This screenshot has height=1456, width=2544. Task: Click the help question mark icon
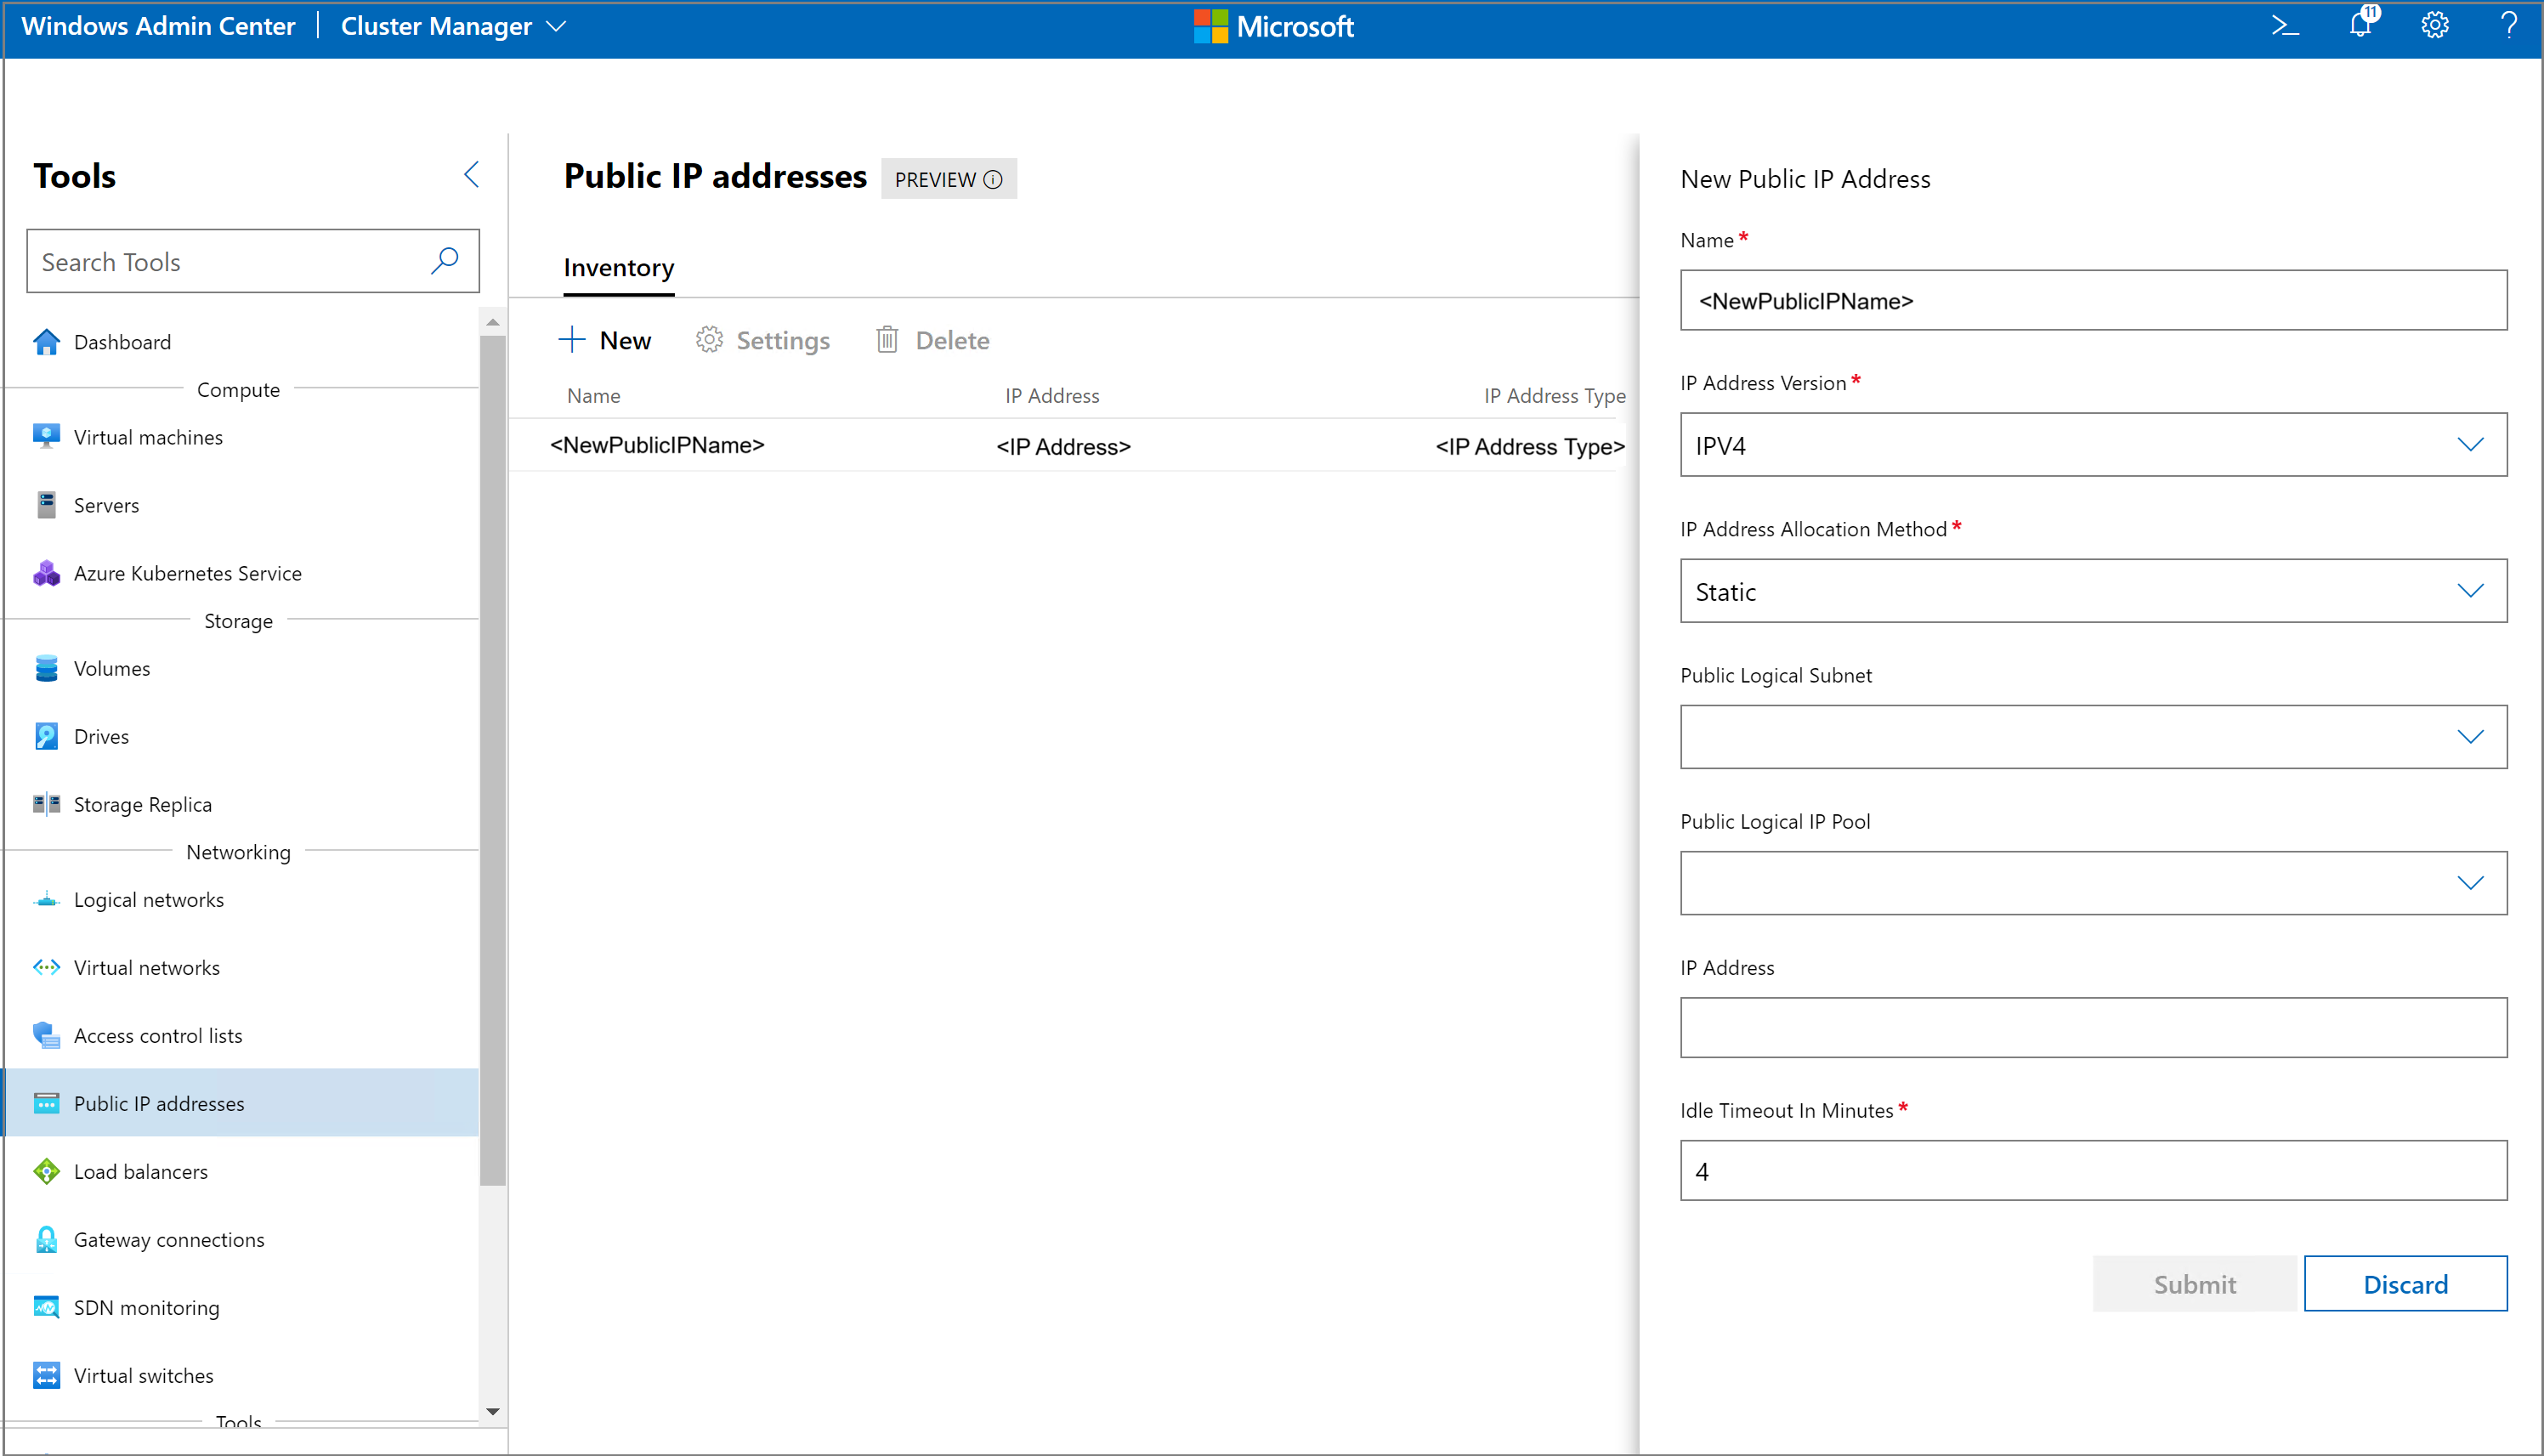tap(2508, 26)
